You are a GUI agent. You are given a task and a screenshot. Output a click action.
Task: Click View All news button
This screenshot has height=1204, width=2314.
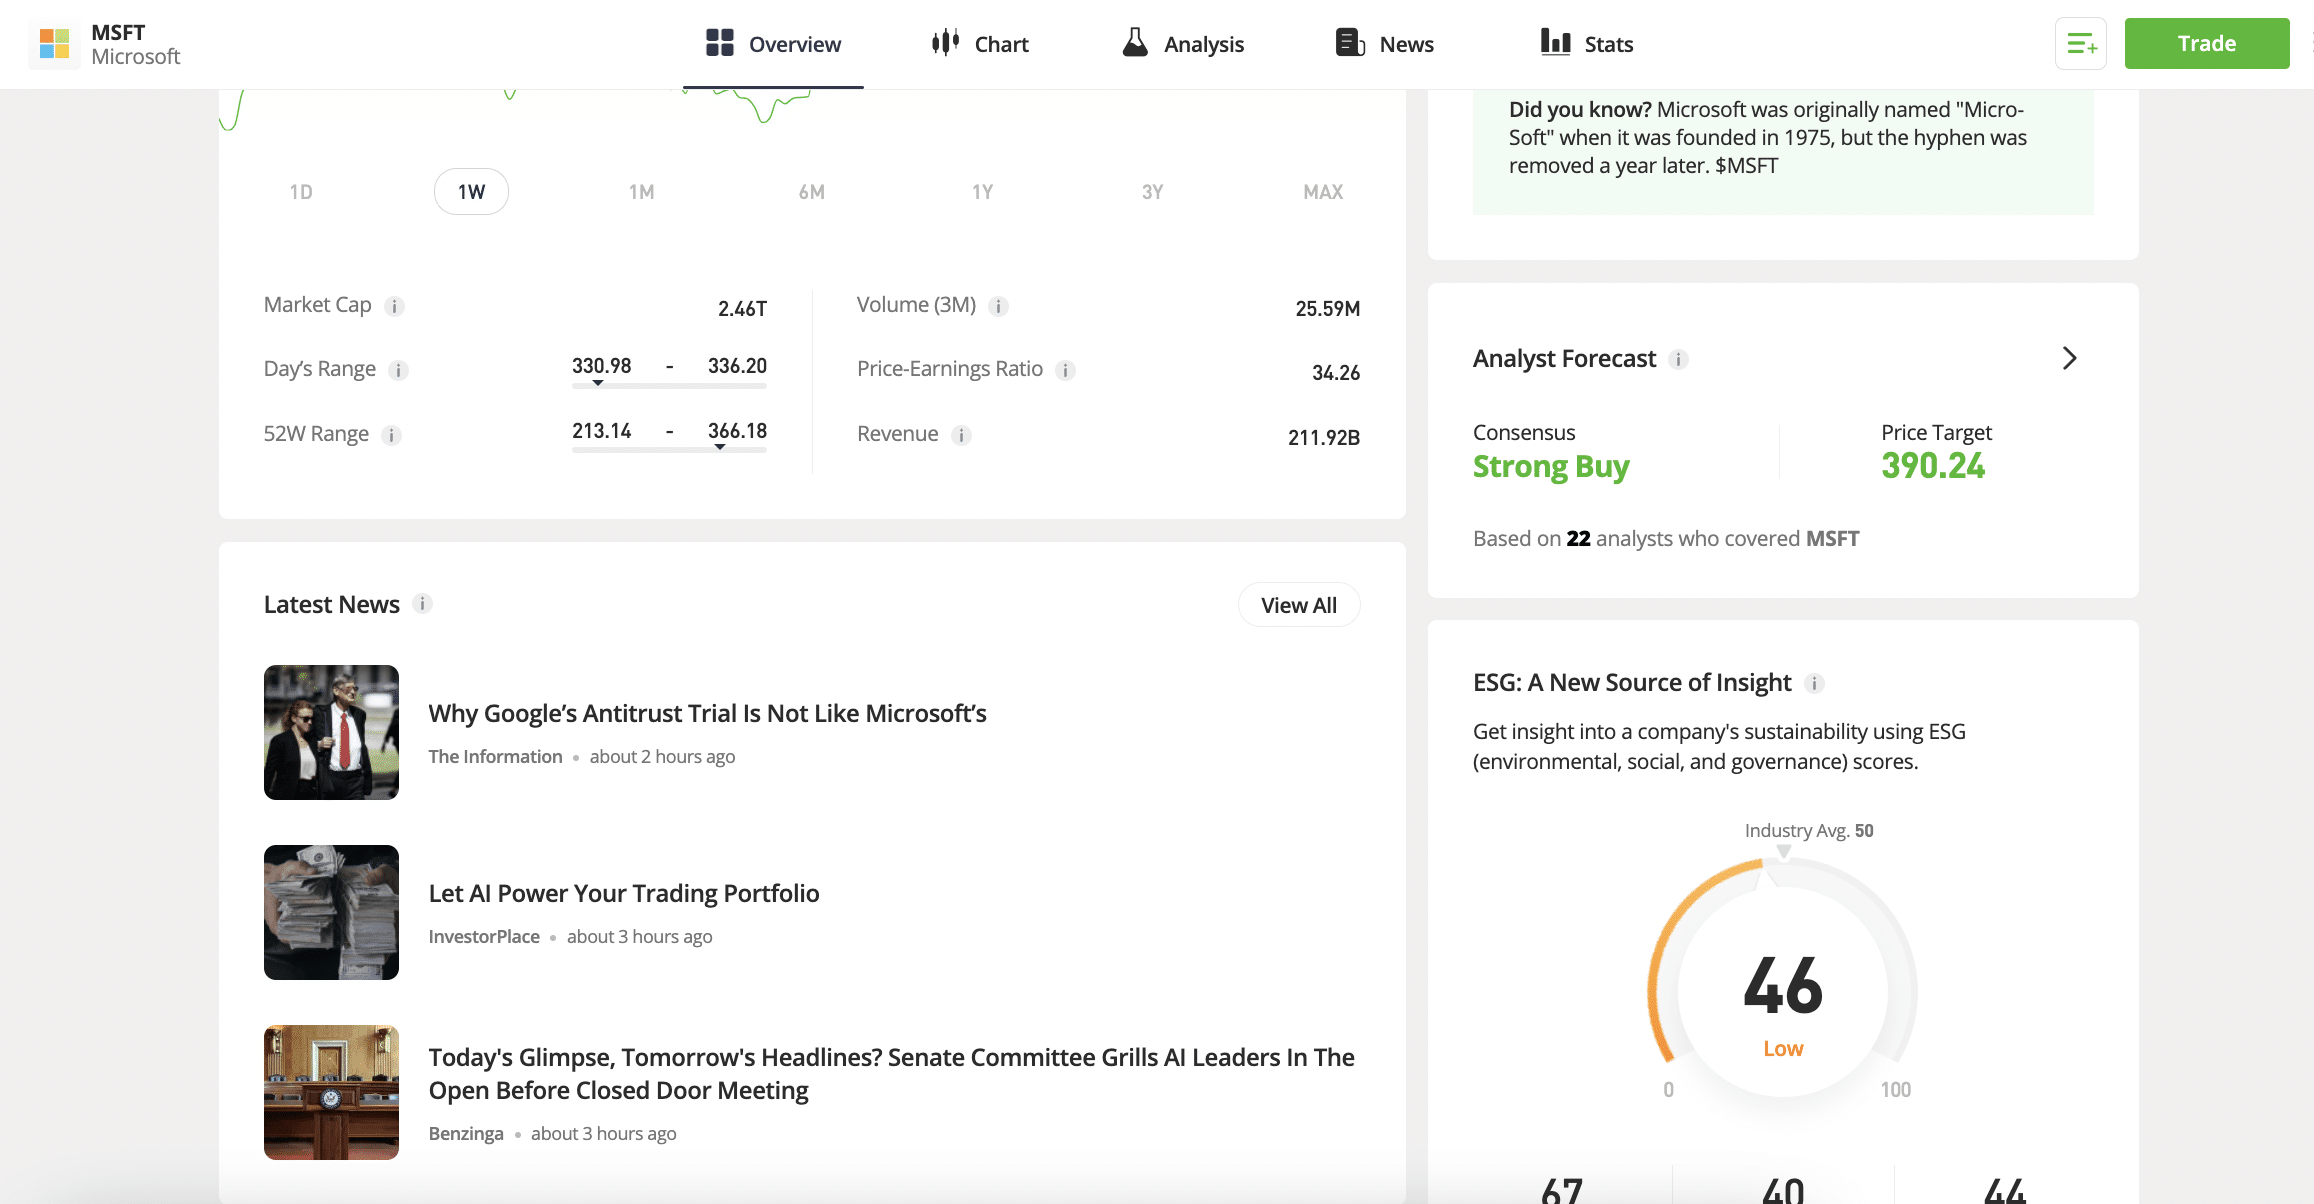tap(1298, 605)
